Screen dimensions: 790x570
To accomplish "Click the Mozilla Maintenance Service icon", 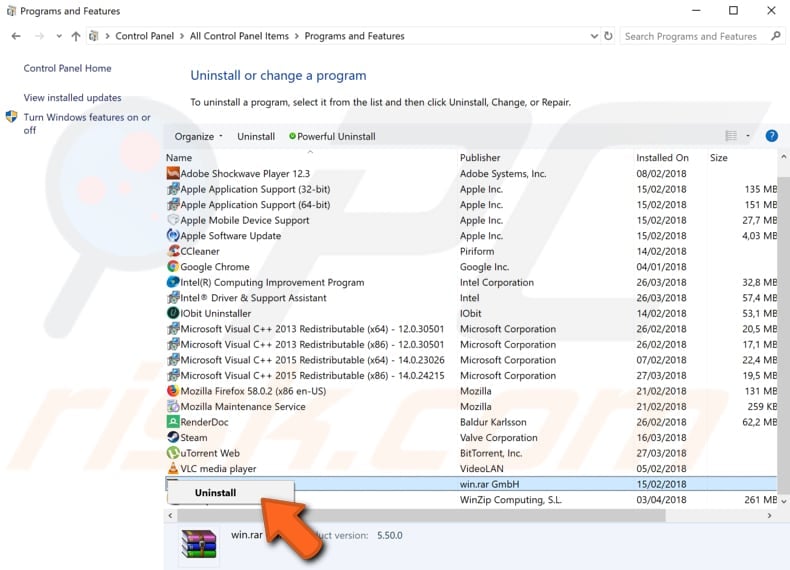I will [173, 406].
